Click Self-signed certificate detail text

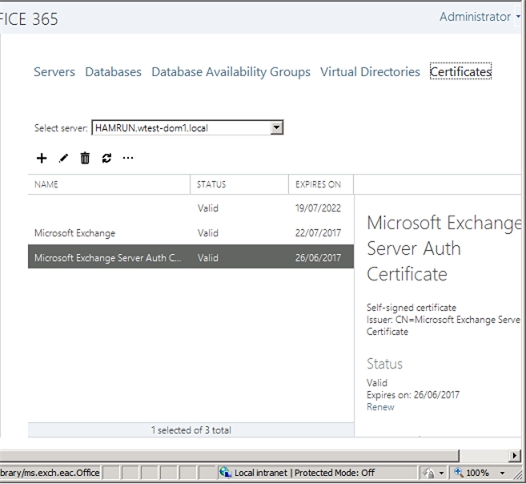point(411,308)
